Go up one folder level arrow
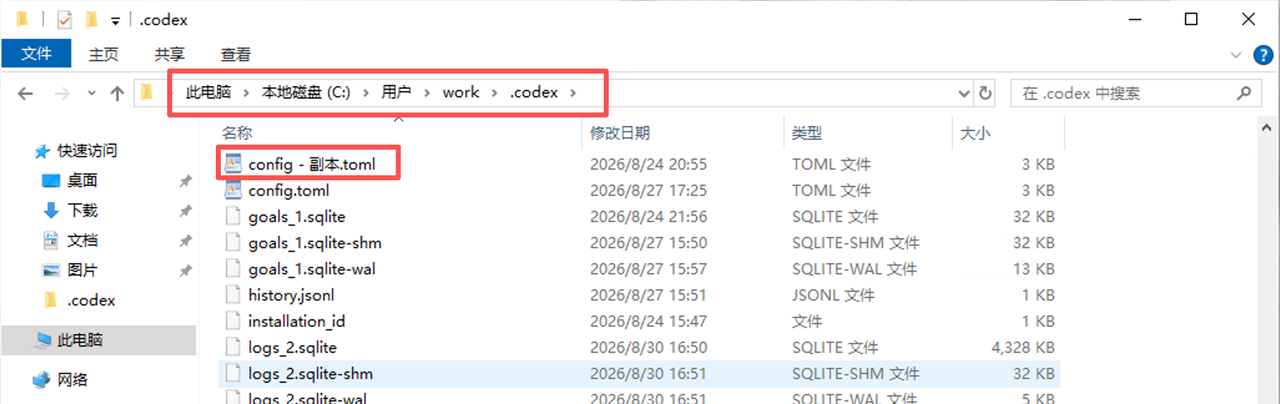Viewport: 1280px width, 404px height. (117, 93)
